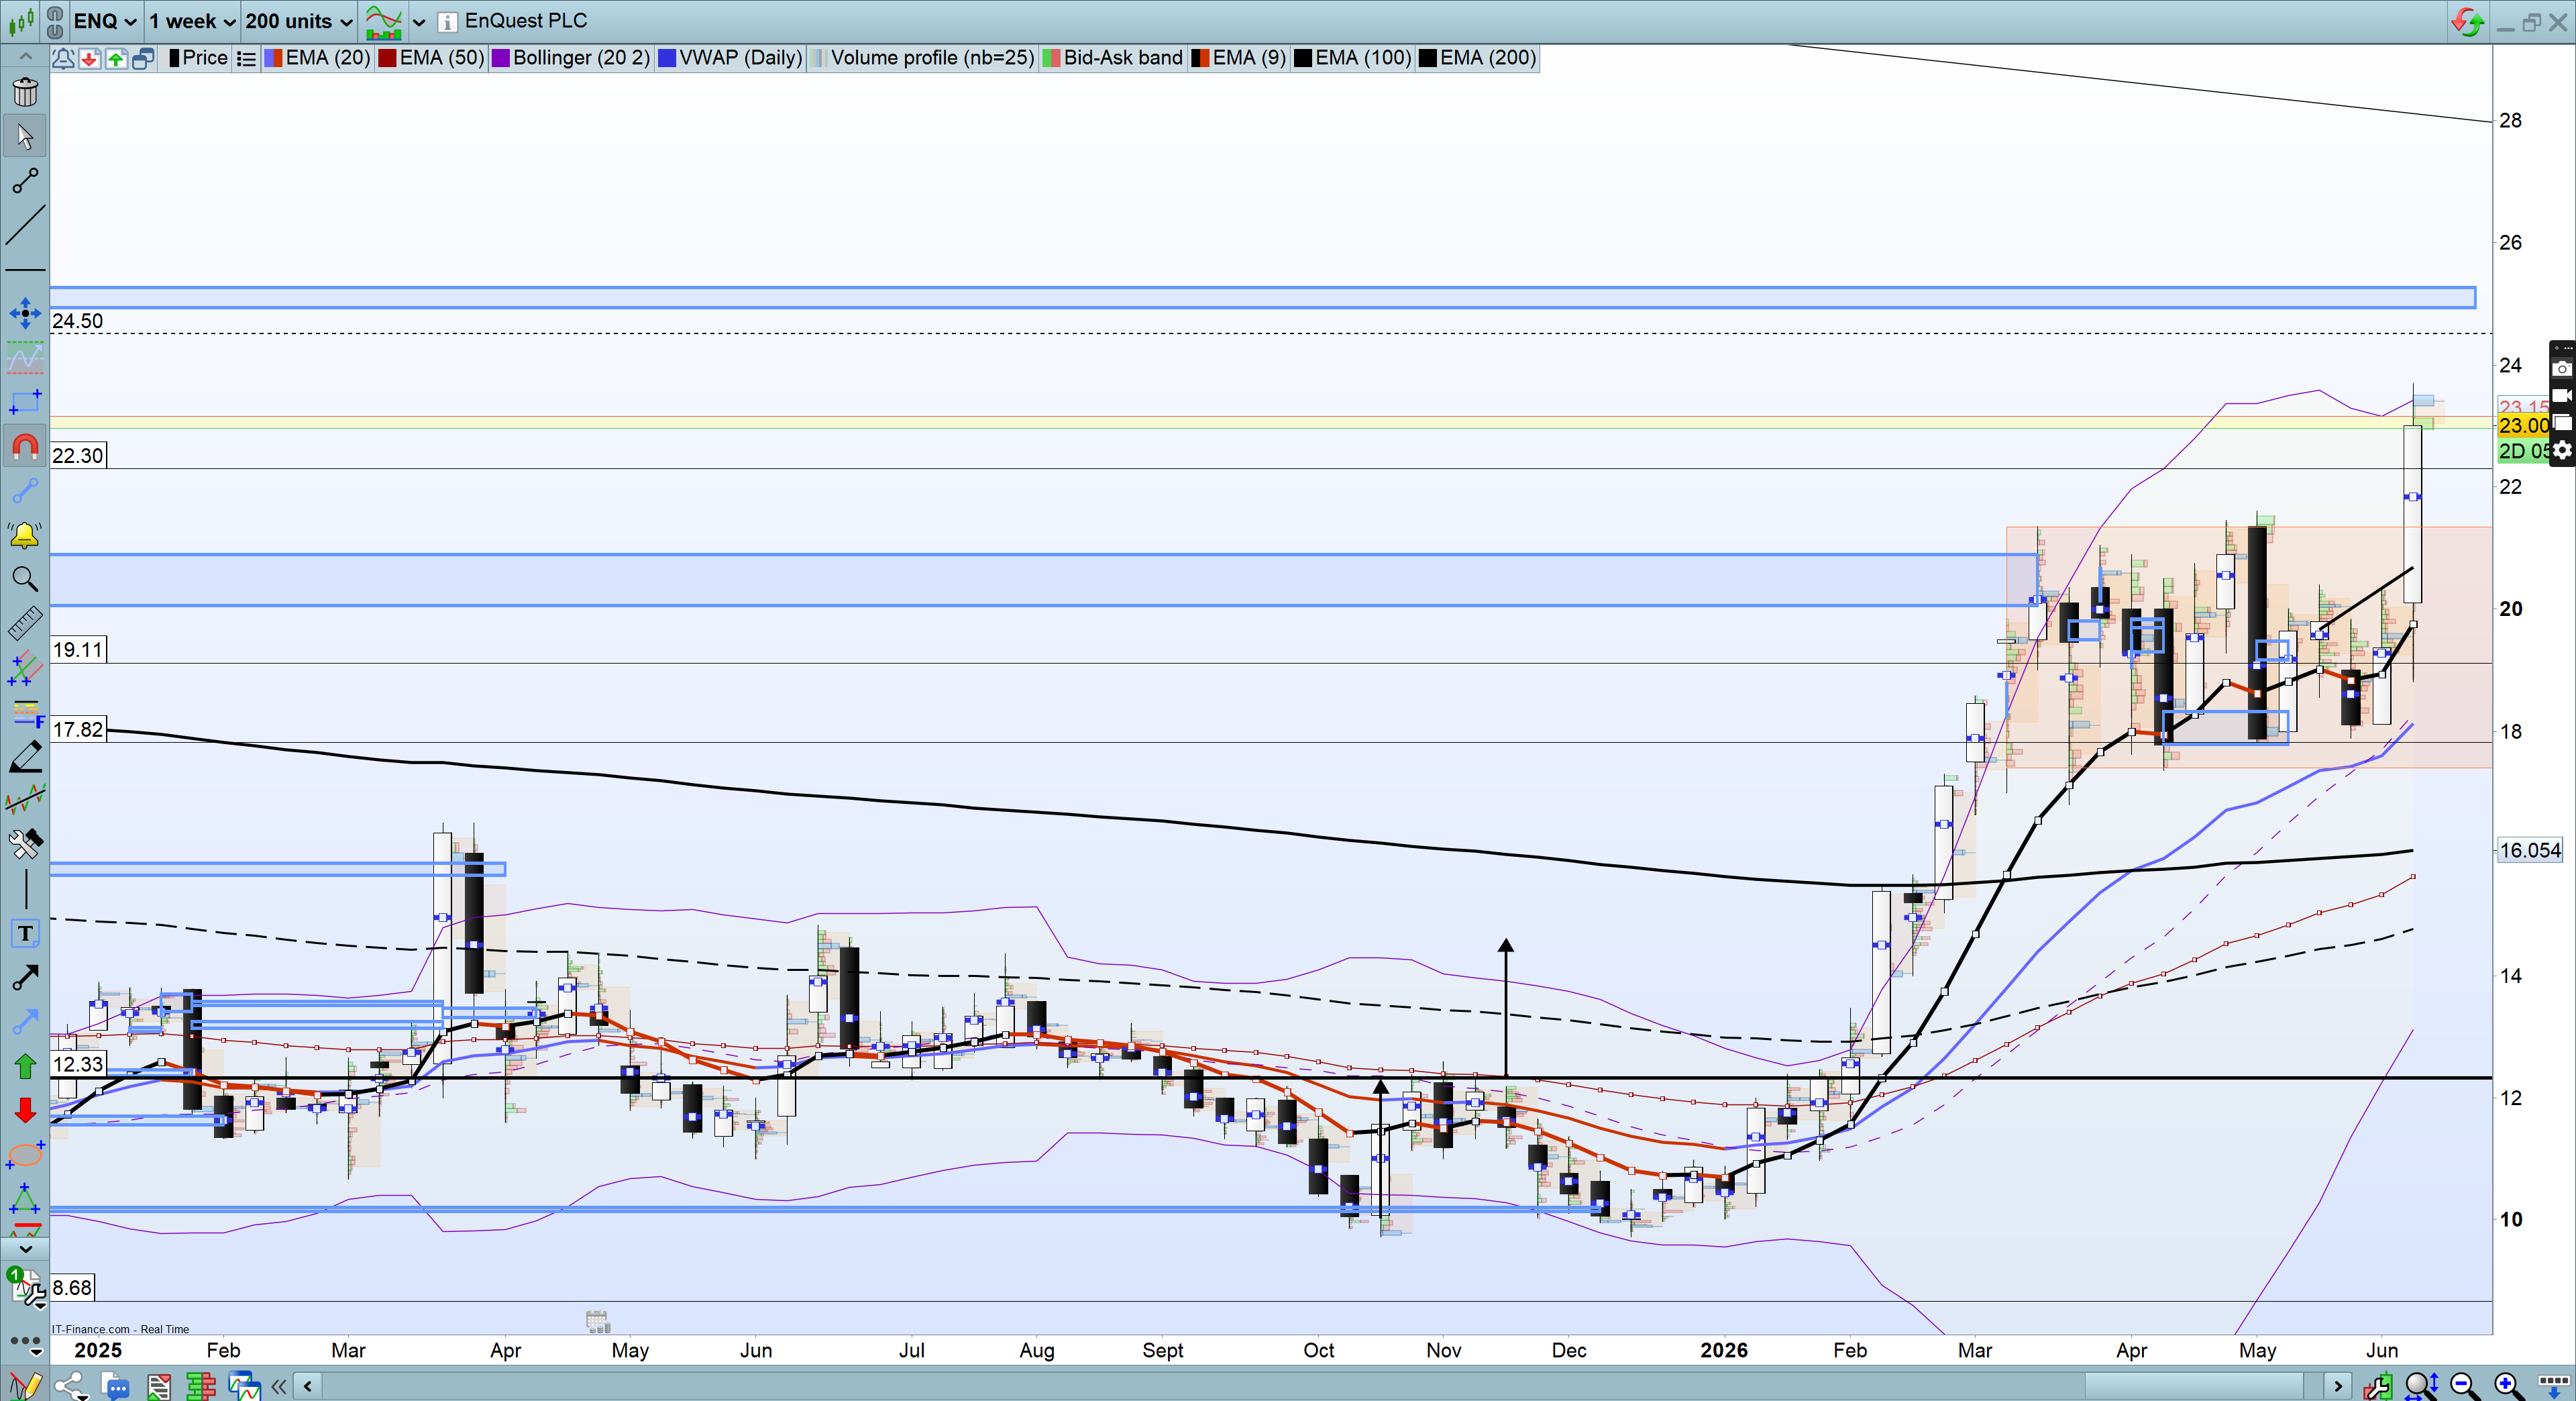Open EMA (100) indicator settings
Screen dimensions: 2576x1401
[1353, 58]
